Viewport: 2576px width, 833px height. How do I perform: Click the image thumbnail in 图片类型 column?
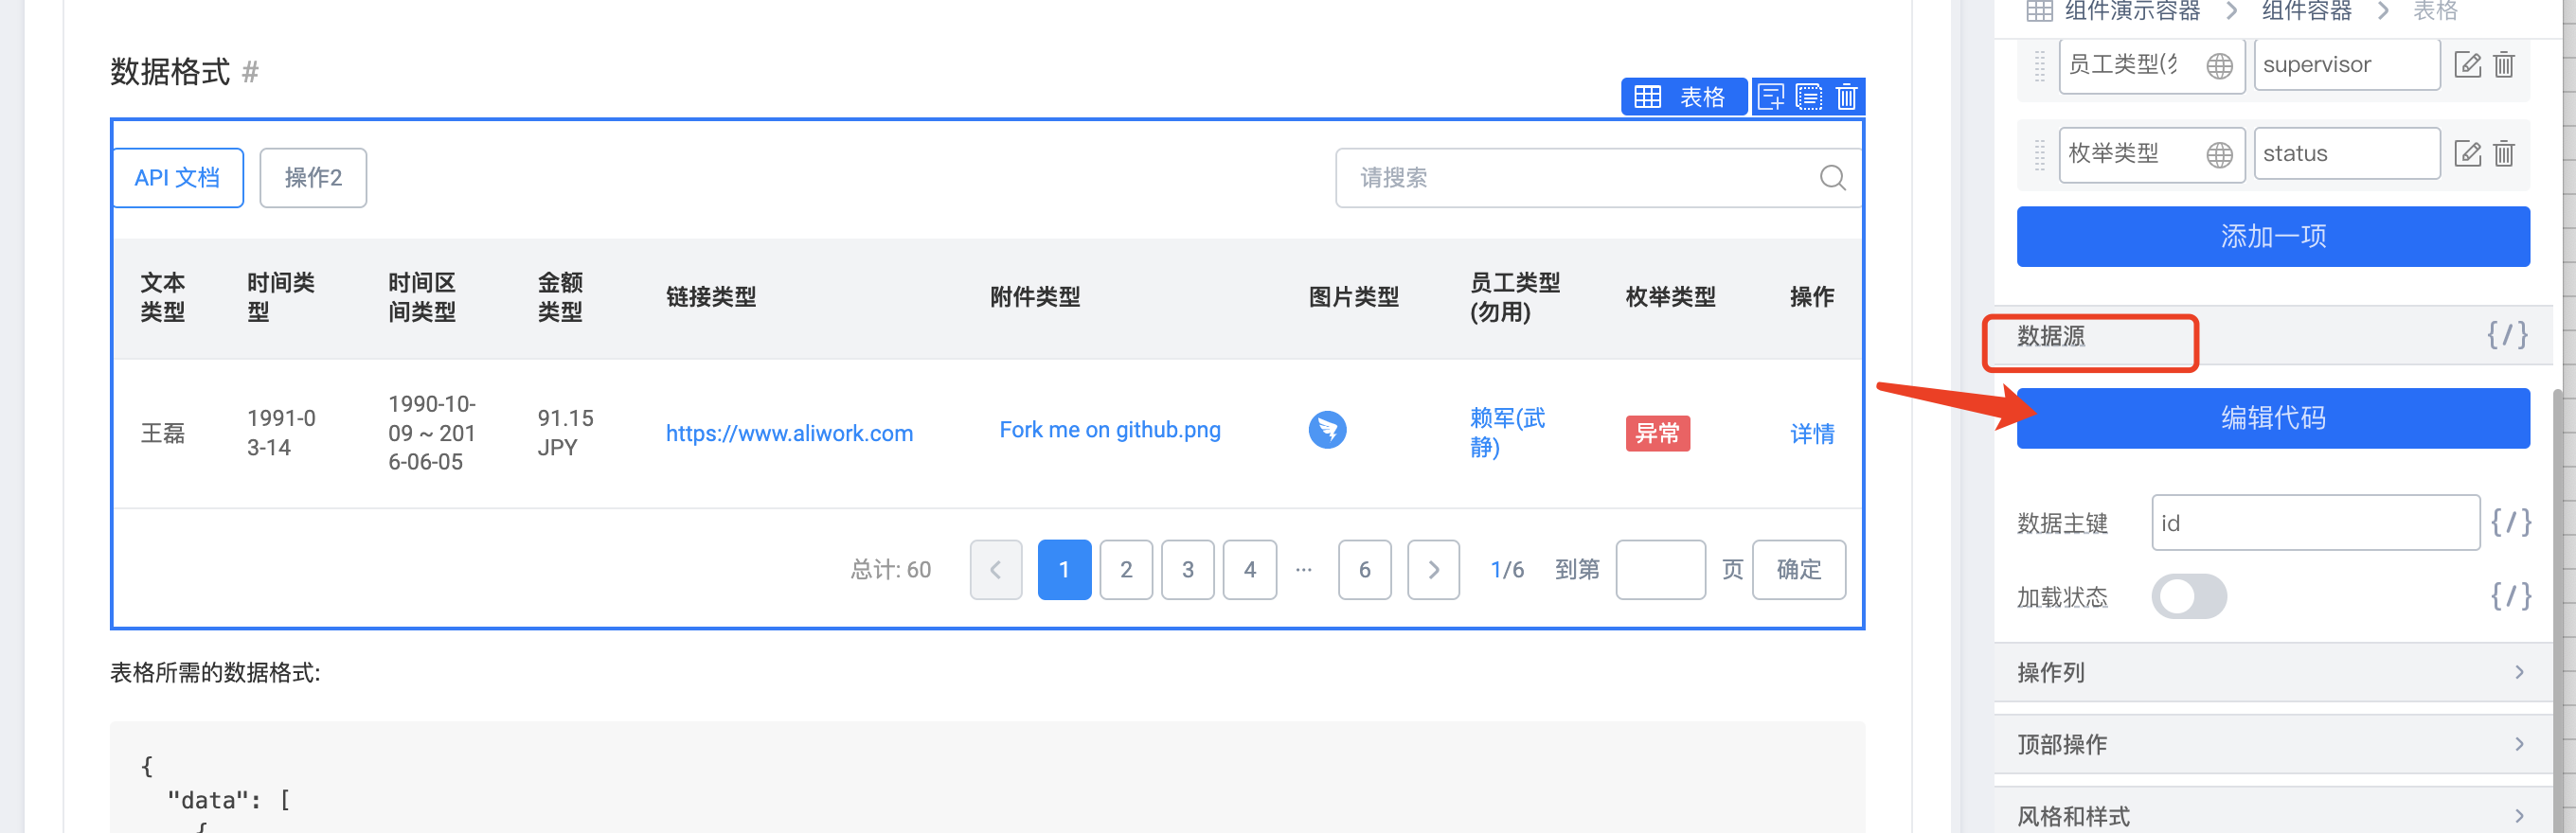(x=1327, y=430)
